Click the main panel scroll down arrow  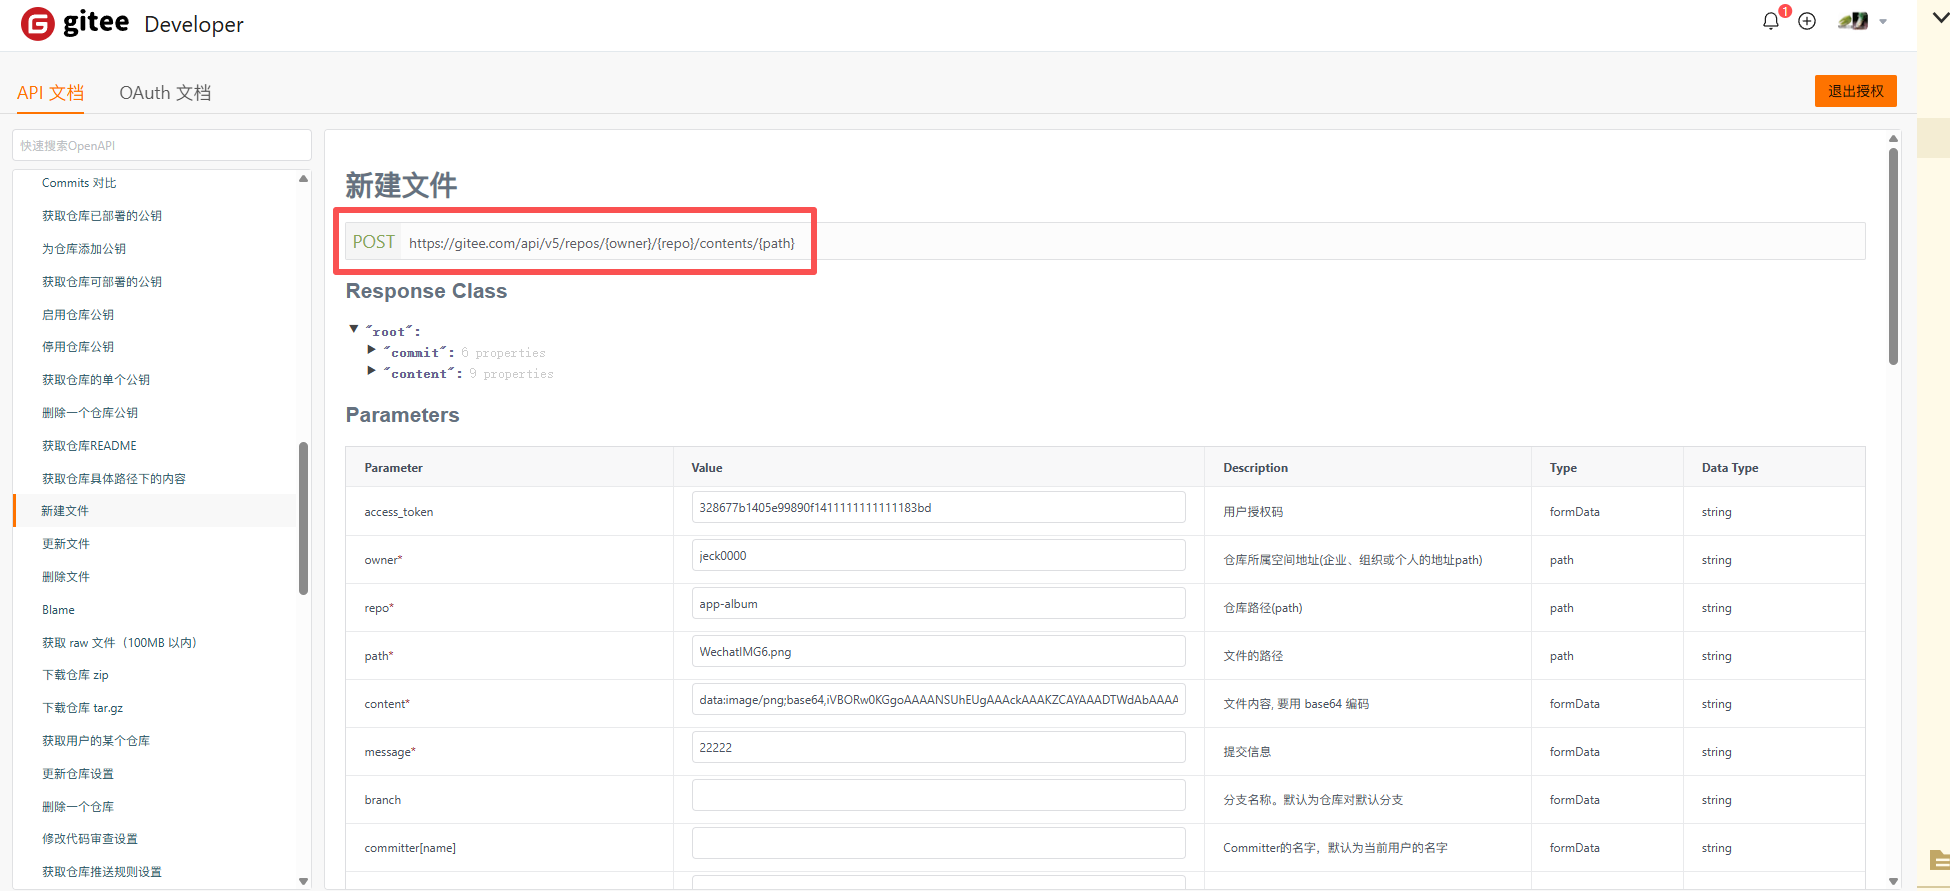pos(1893,881)
